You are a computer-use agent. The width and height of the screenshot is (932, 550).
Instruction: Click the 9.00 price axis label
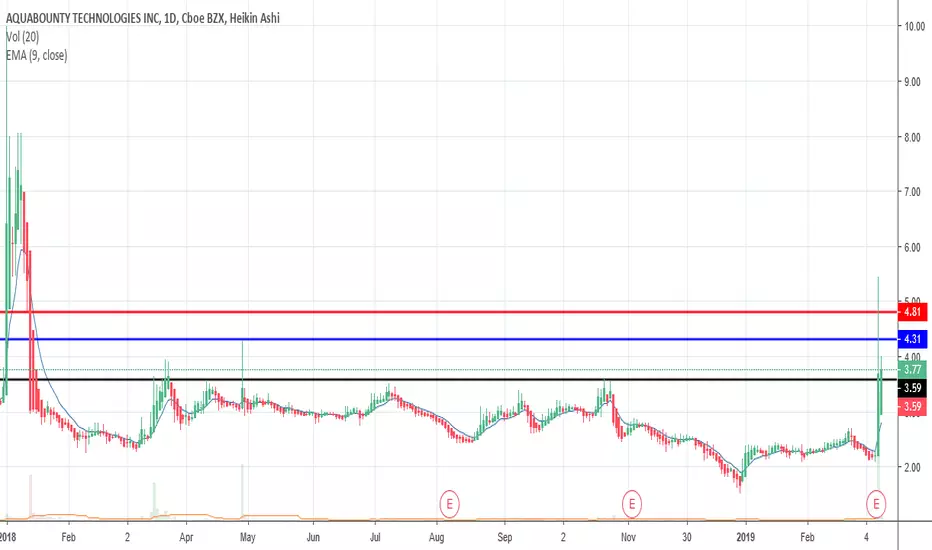(912, 81)
